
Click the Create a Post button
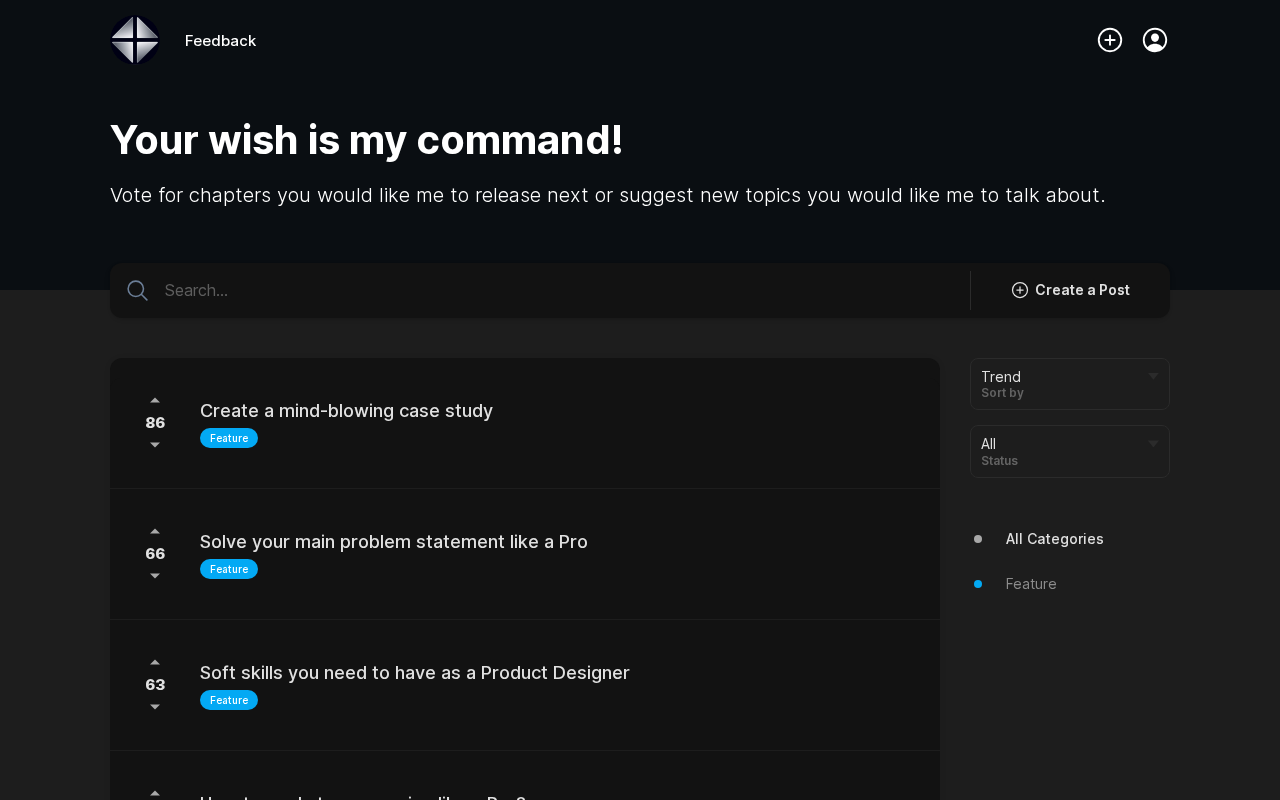click(x=1070, y=290)
